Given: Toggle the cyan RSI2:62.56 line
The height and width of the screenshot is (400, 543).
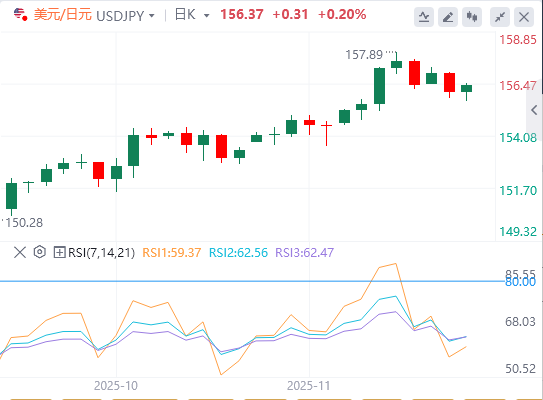Looking at the screenshot, I should click(238, 252).
